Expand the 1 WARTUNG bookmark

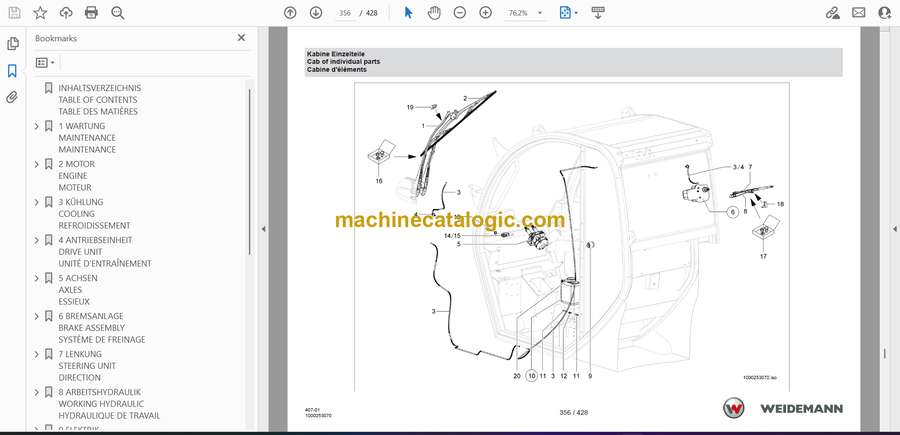[x=37, y=126]
